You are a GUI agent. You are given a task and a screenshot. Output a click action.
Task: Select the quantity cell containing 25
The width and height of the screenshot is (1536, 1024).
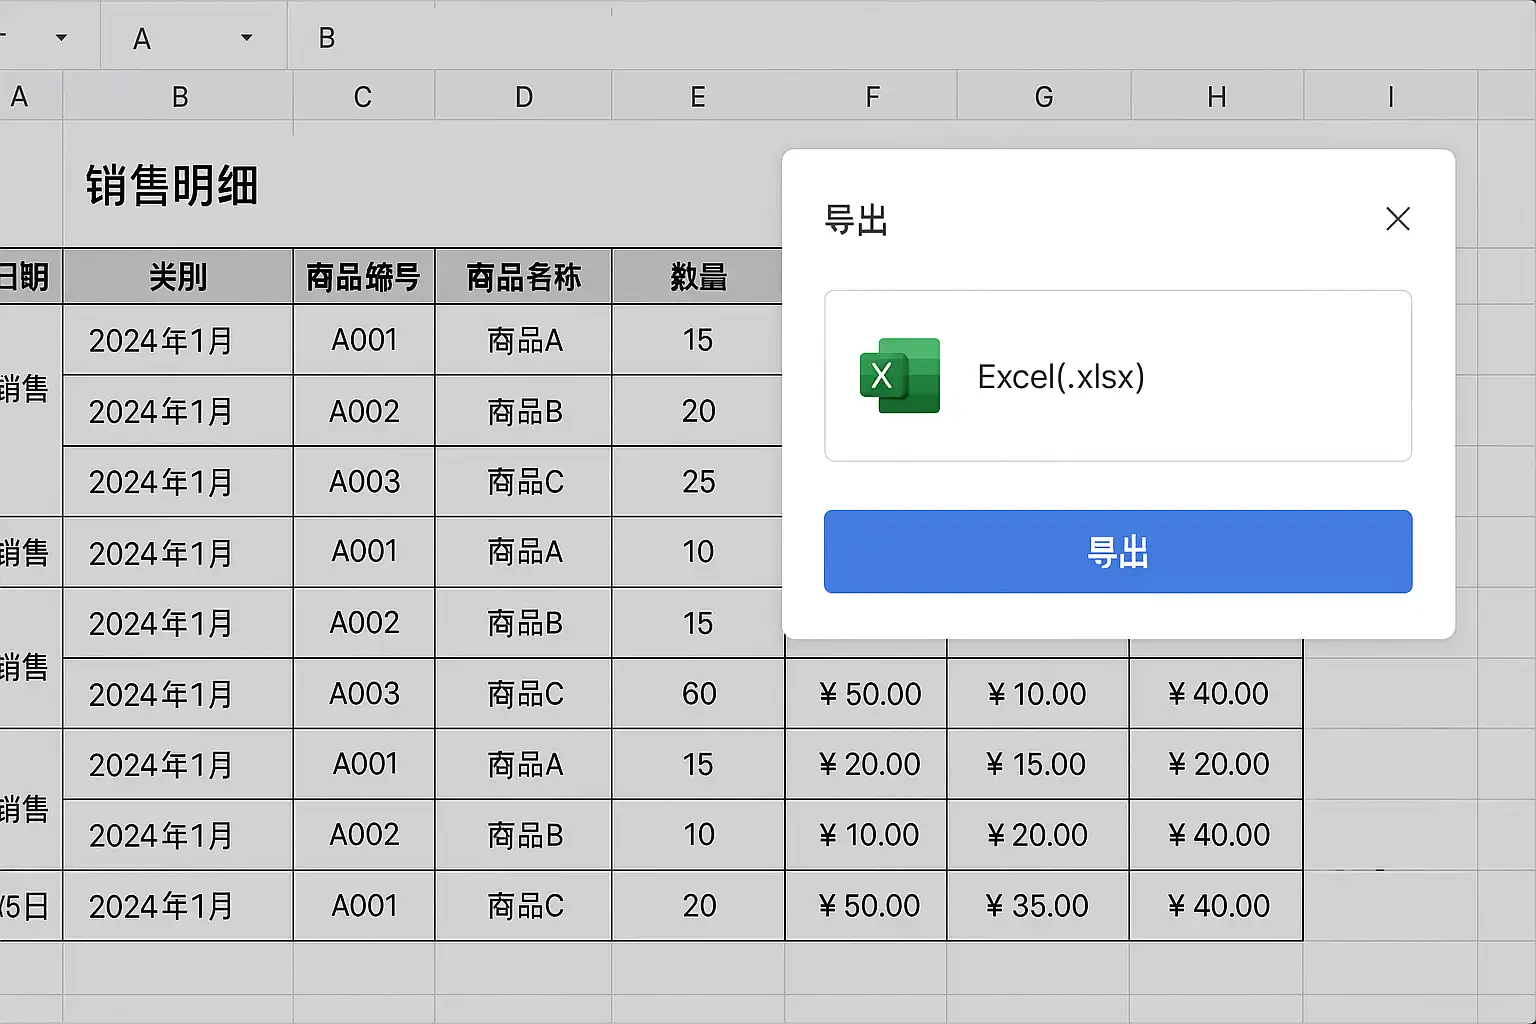pos(698,482)
